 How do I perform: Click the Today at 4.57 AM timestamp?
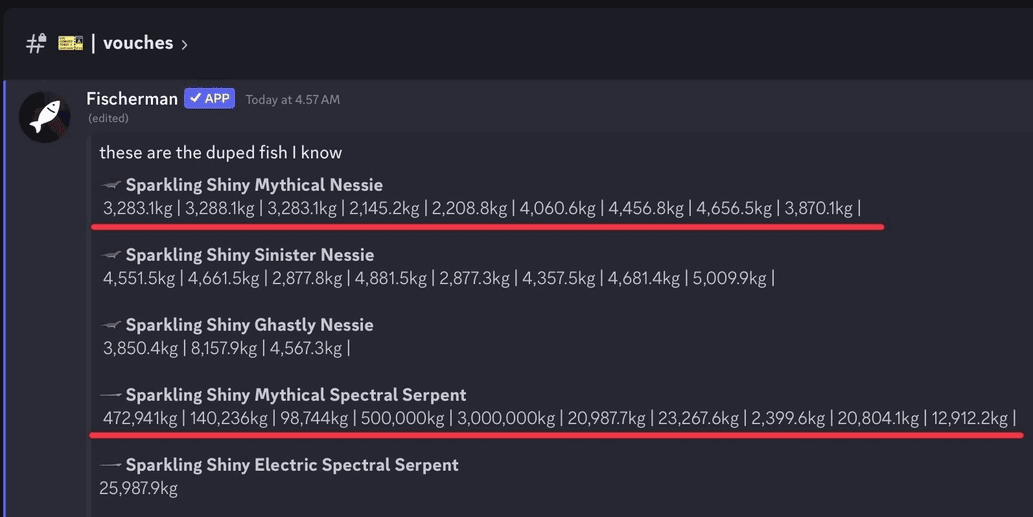pos(293,99)
